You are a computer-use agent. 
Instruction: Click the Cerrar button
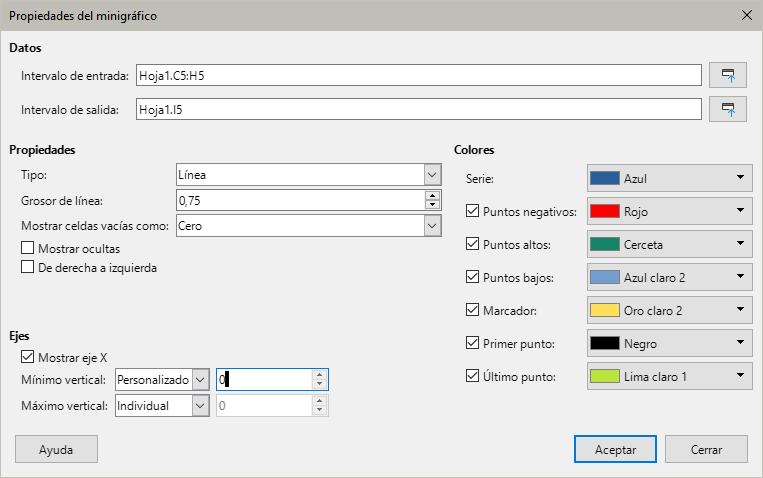[x=706, y=449]
